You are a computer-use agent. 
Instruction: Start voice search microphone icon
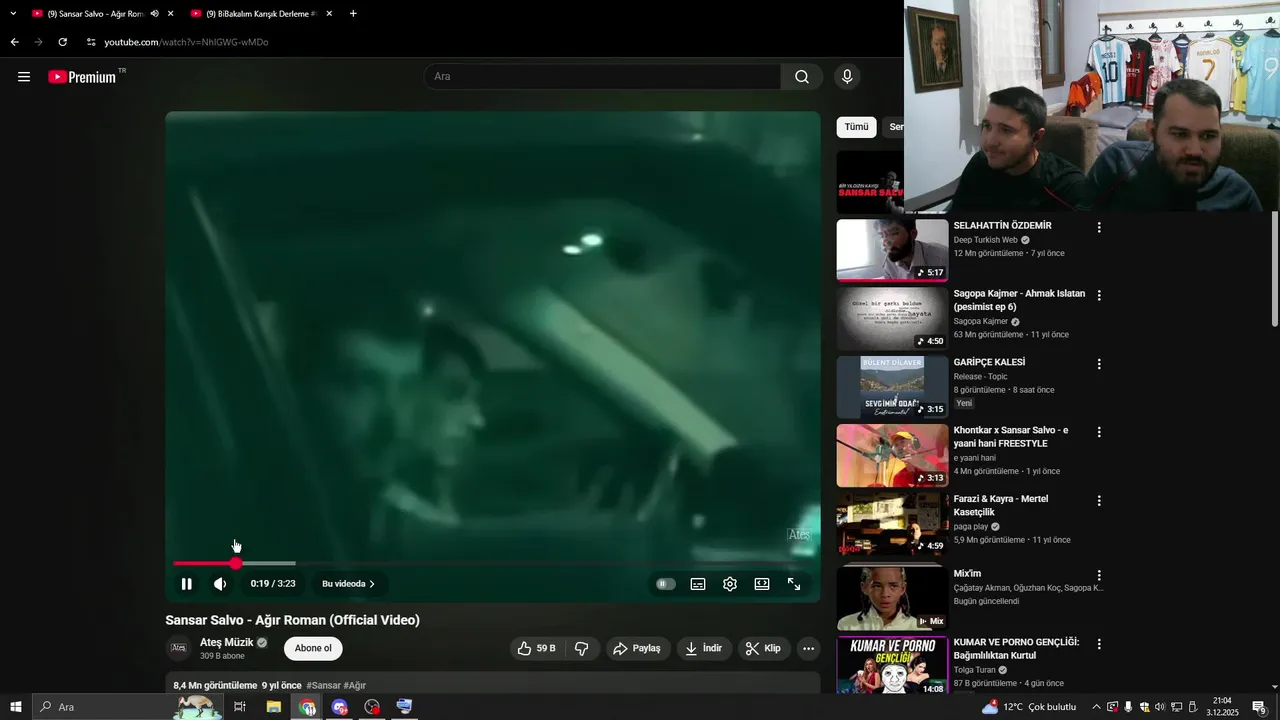[x=848, y=77]
